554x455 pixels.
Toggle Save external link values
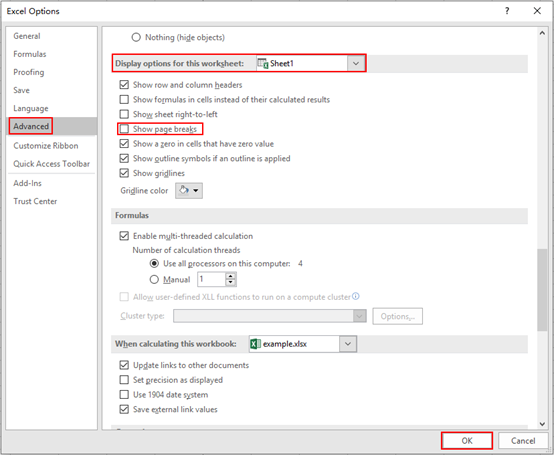tap(124, 409)
